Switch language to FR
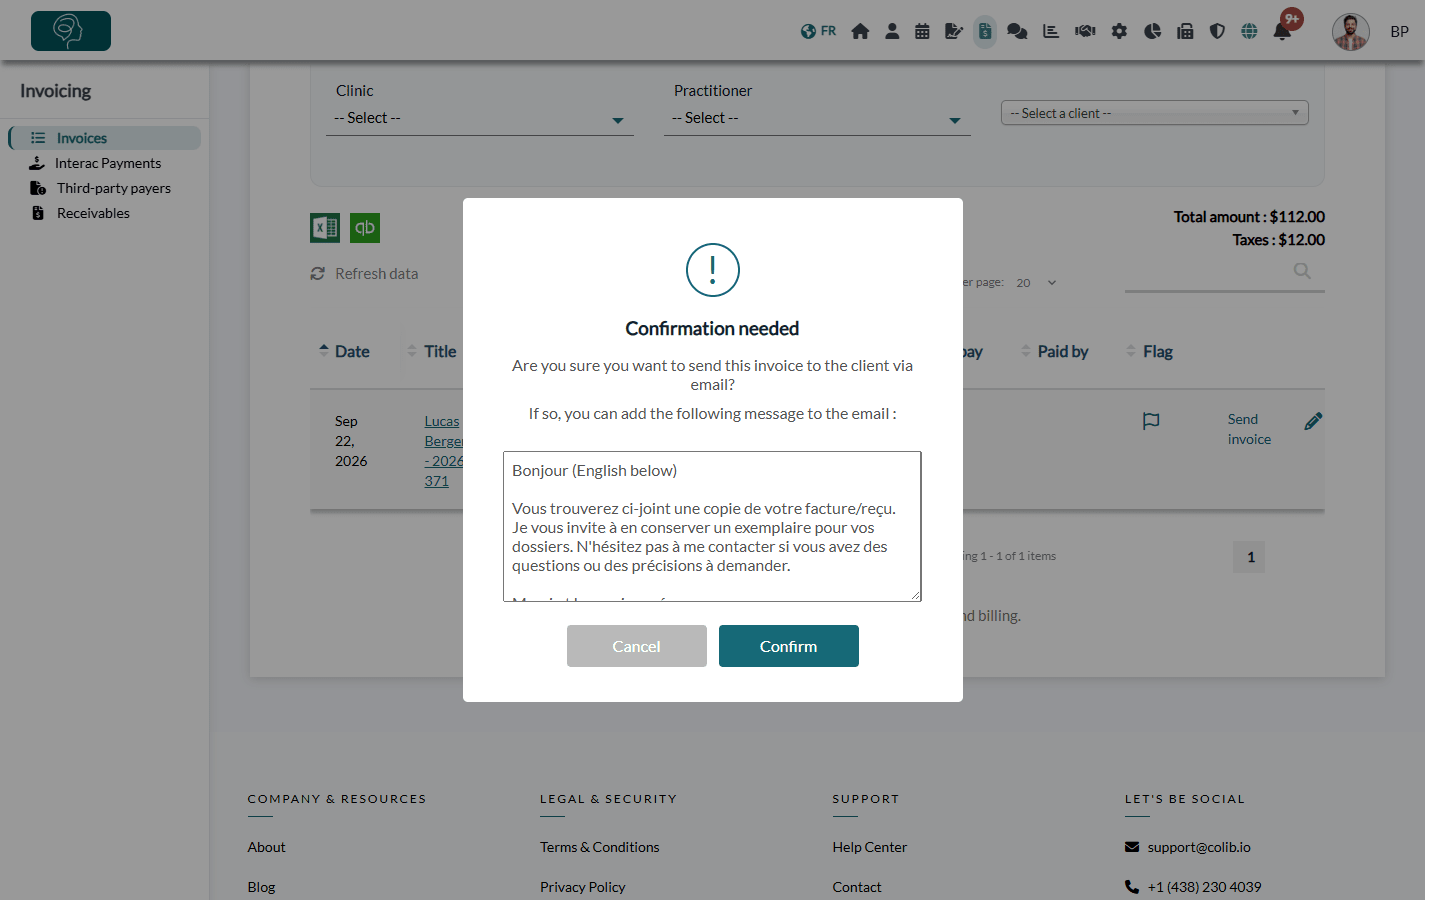 (819, 31)
